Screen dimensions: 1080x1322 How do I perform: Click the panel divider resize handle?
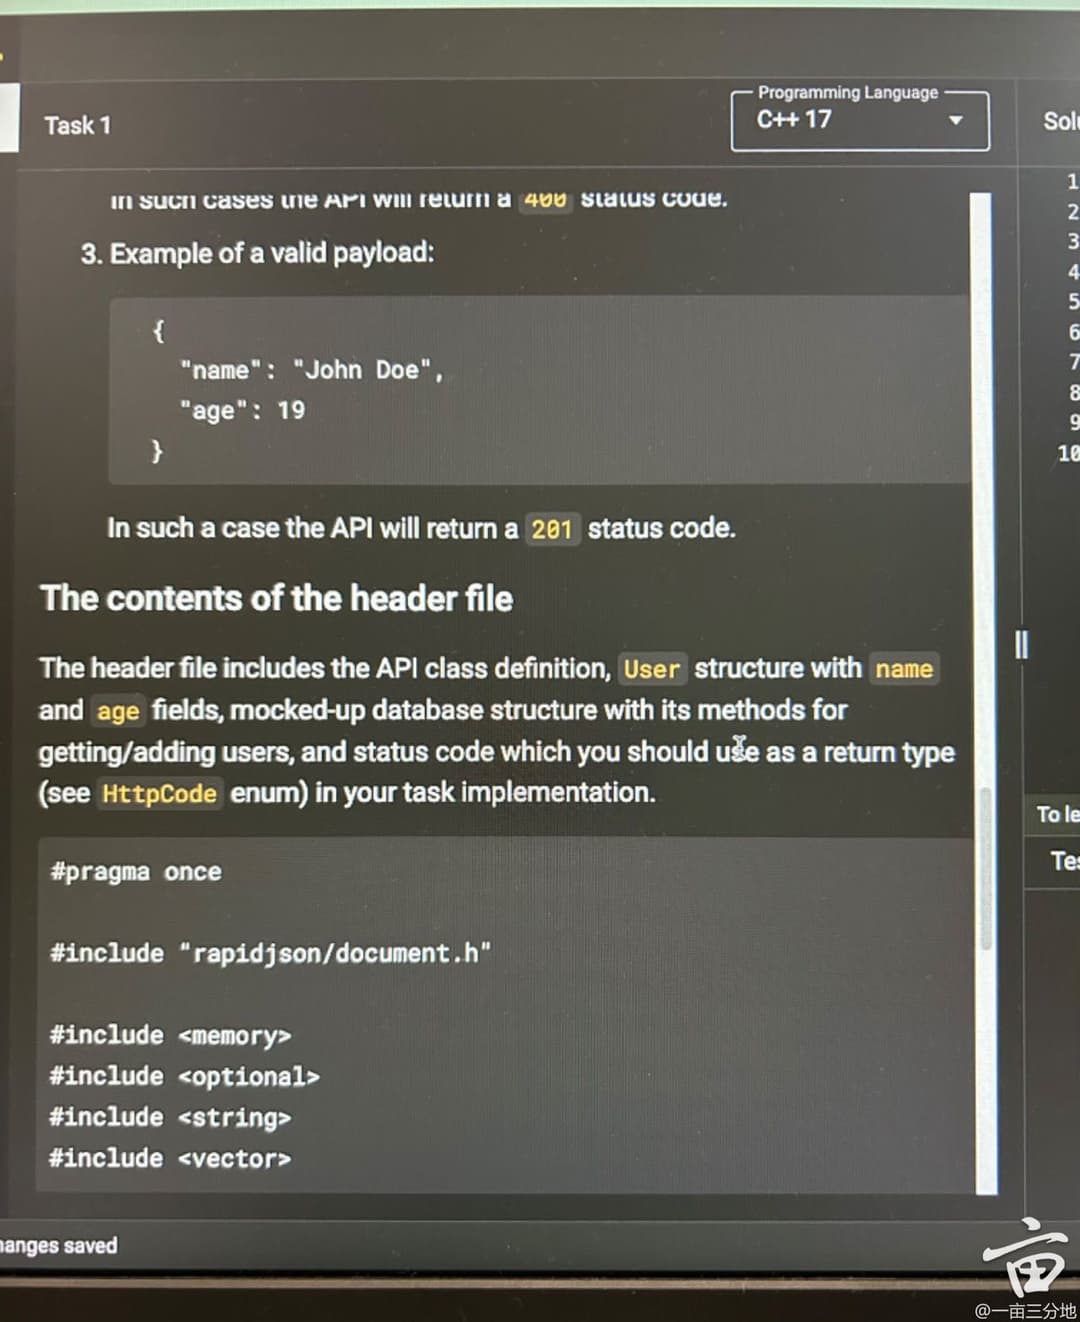click(x=1021, y=644)
